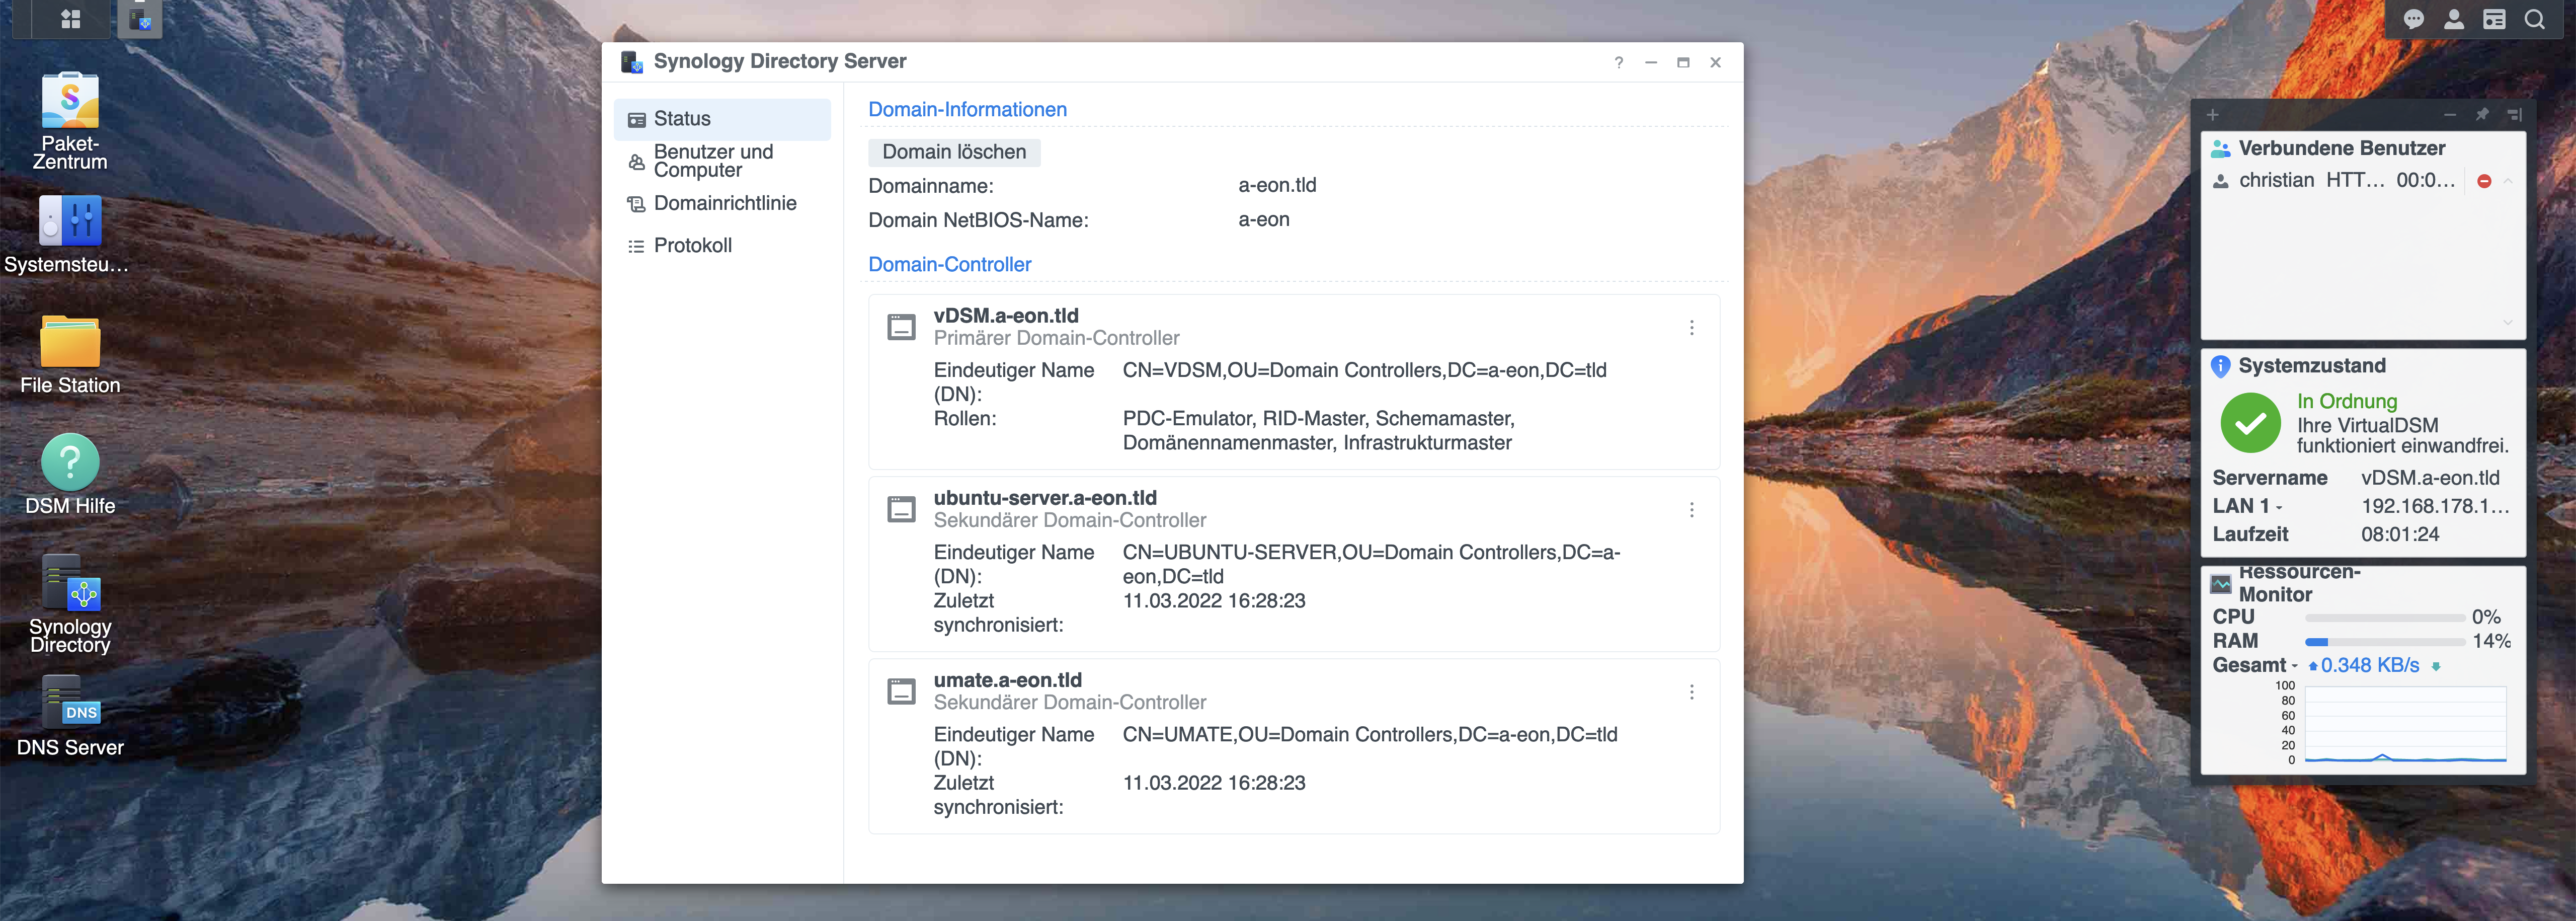Dock widget panel to side icon

tap(2514, 115)
